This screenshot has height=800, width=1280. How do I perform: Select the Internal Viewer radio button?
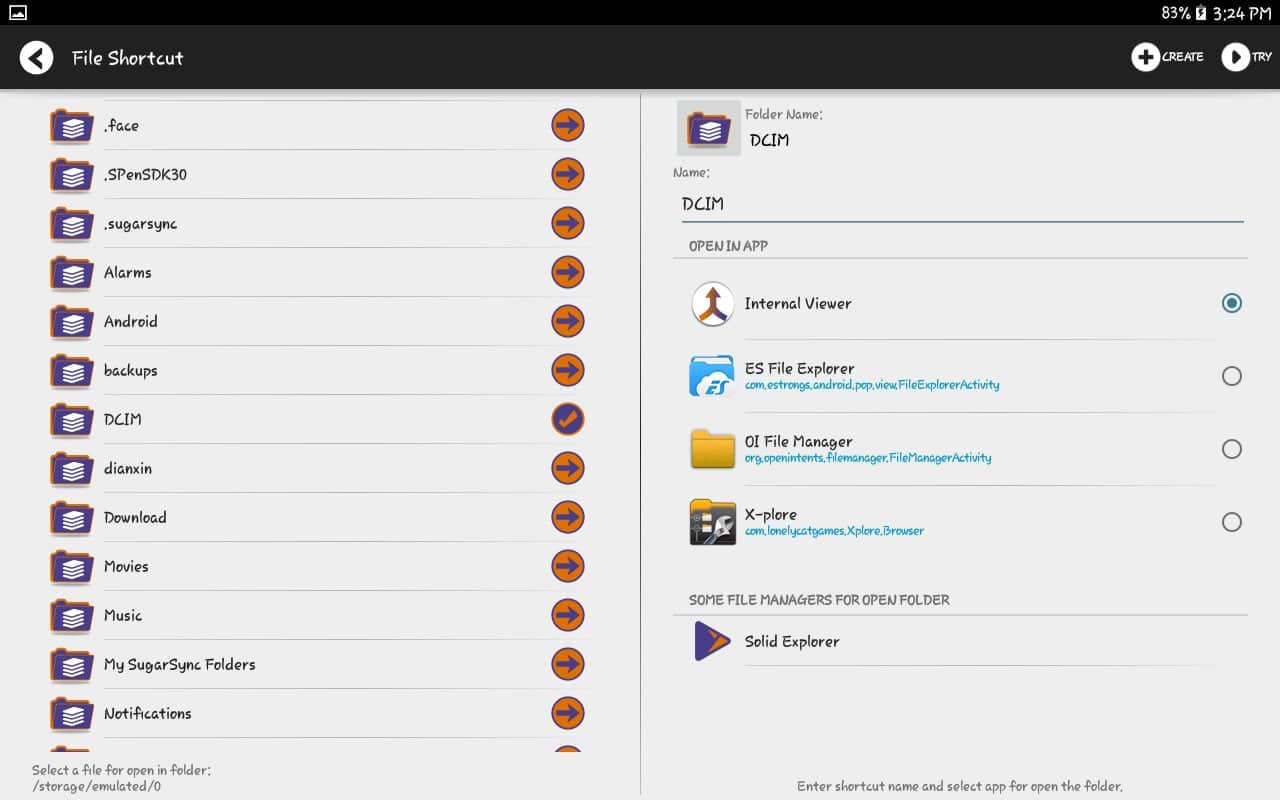click(x=1232, y=303)
